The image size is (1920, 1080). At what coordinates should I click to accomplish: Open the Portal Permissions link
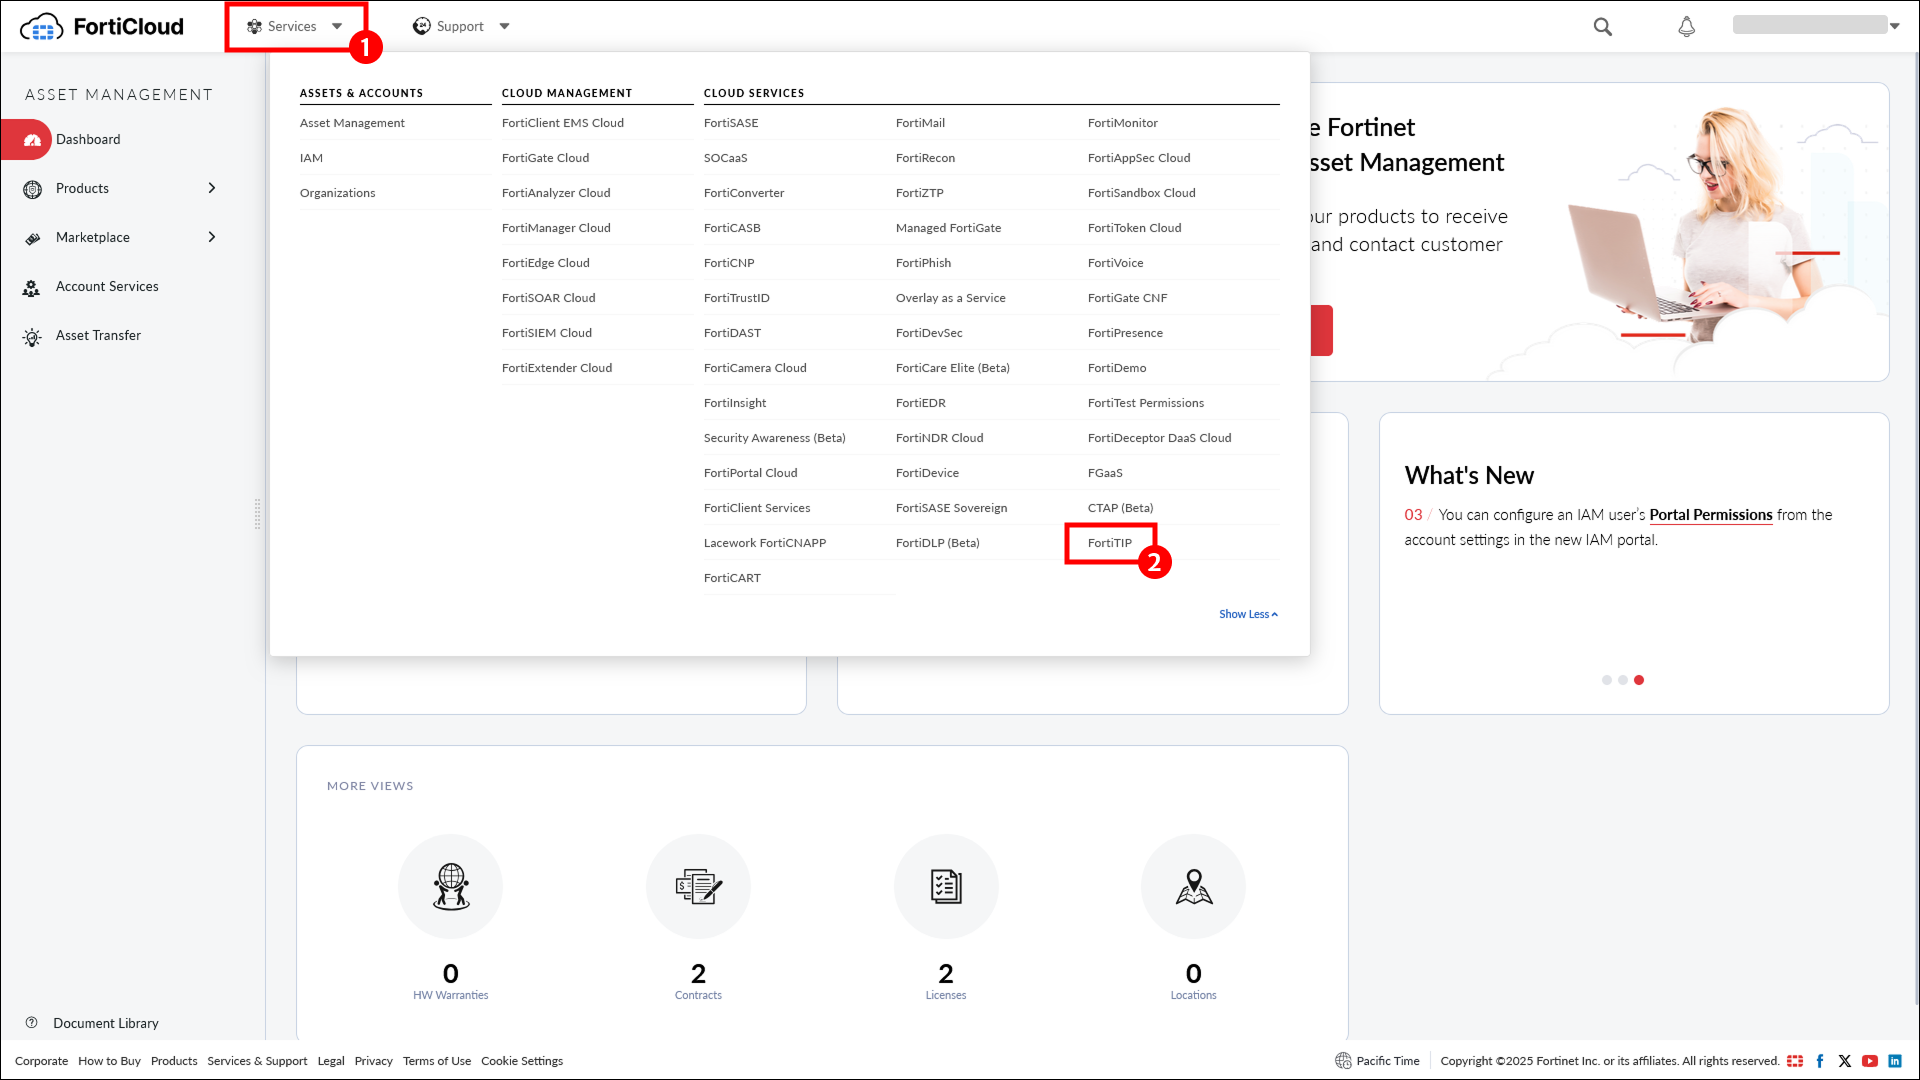[1710, 515]
